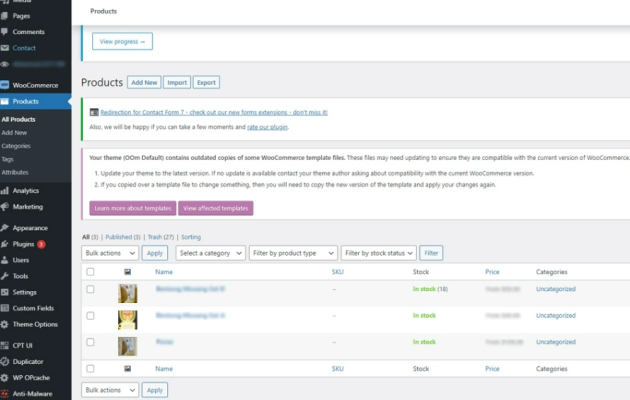This screenshot has width=630, height=400.
Task: Click View affected templates button
Action: pyautogui.click(x=216, y=208)
